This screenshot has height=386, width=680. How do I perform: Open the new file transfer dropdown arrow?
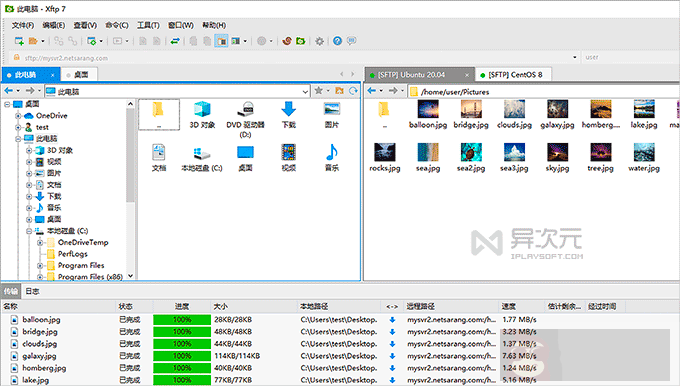[x=101, y=41]
